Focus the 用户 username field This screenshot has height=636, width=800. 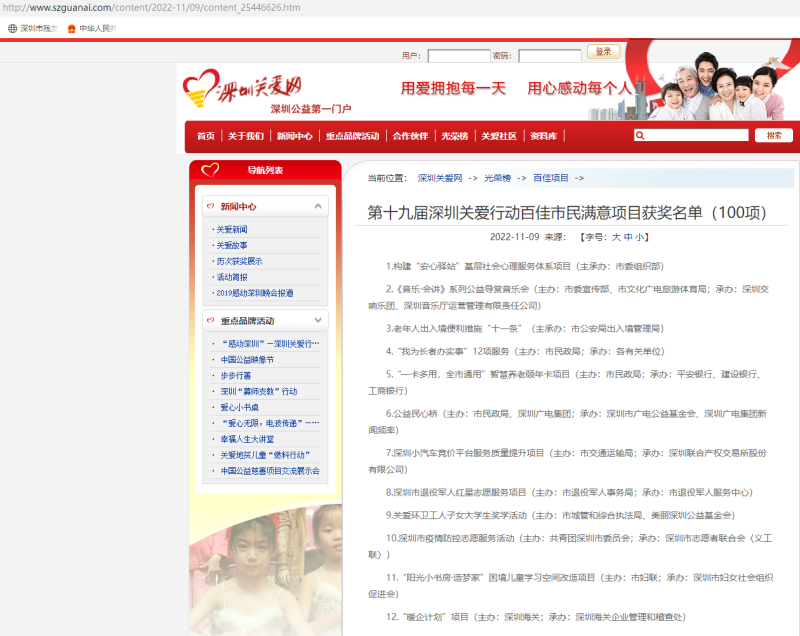[459, 56]
